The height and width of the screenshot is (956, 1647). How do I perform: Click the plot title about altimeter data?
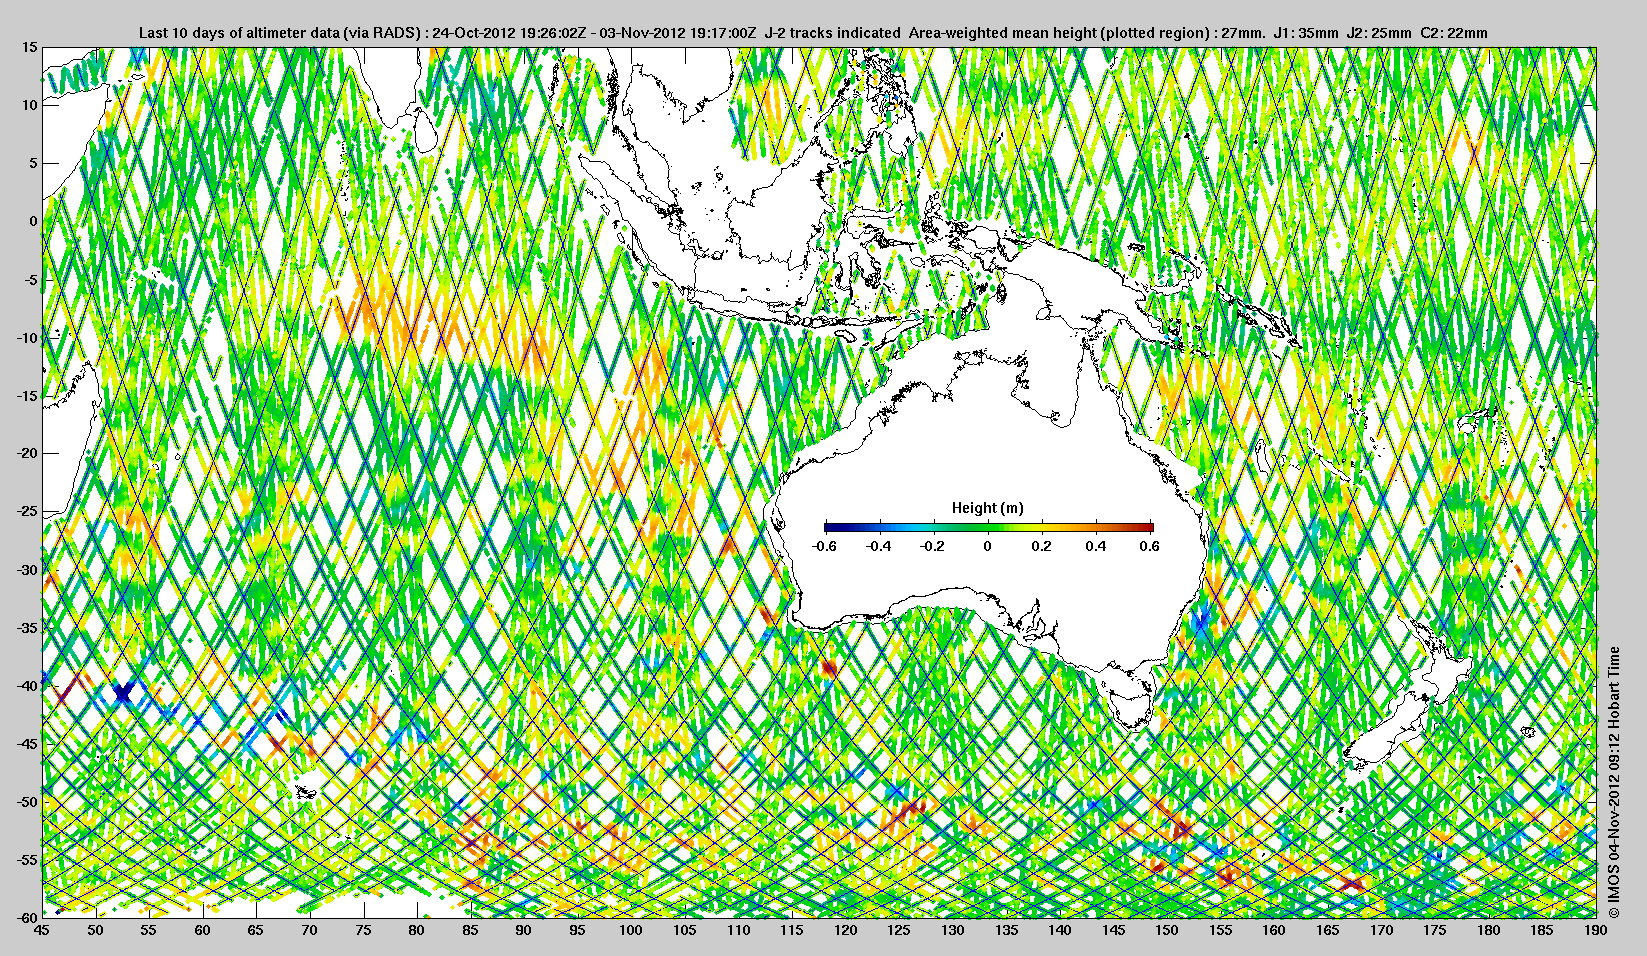(x=813, y=33)
